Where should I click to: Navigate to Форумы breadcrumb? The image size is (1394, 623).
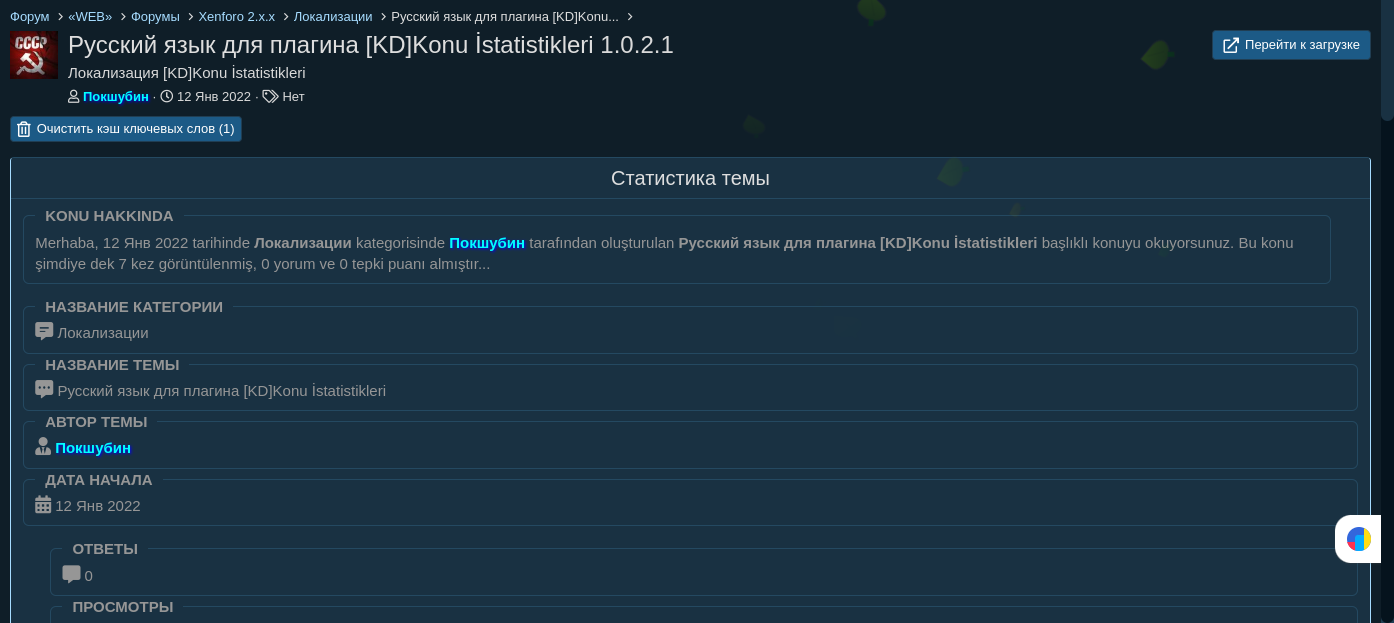click(155, 17)
